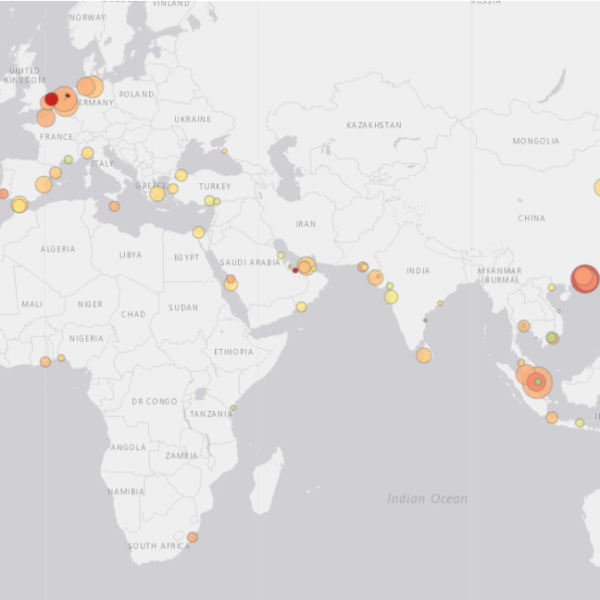Click the orange marker on Pakistan's coast
600x600 pixels.
click(363, 267)
